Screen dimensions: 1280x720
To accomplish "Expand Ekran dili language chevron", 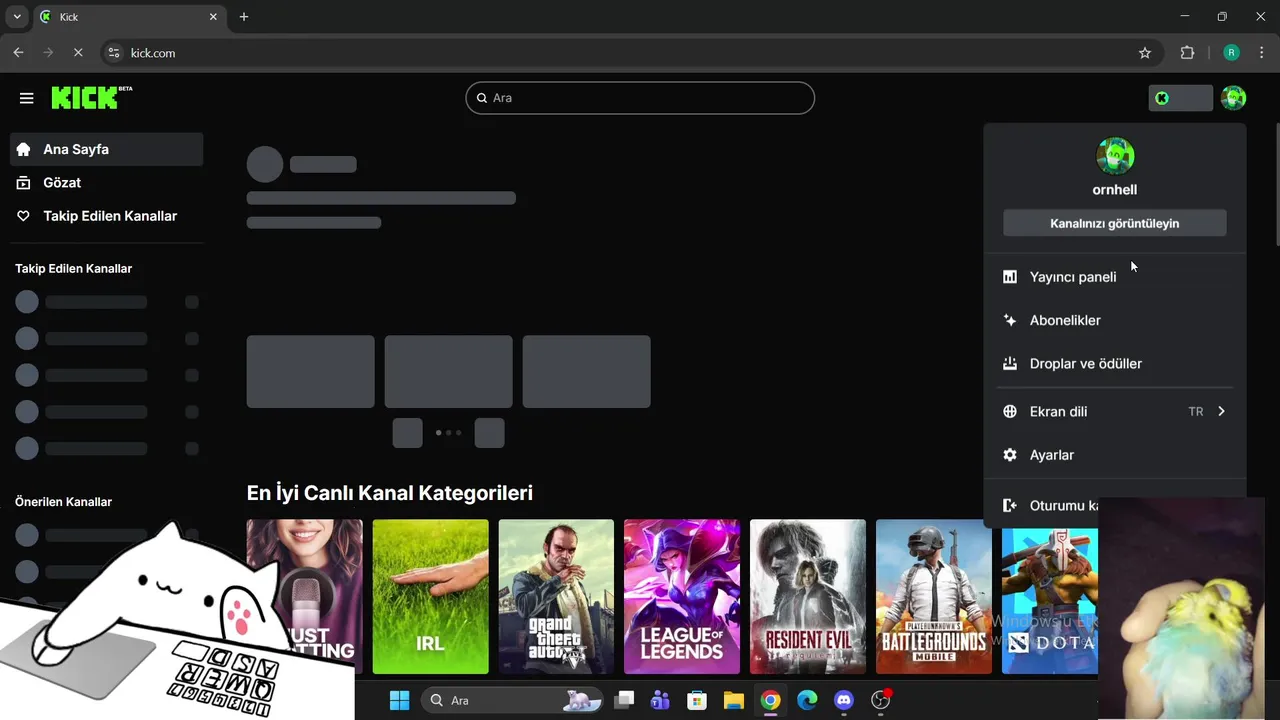I will pos(1221,412).
